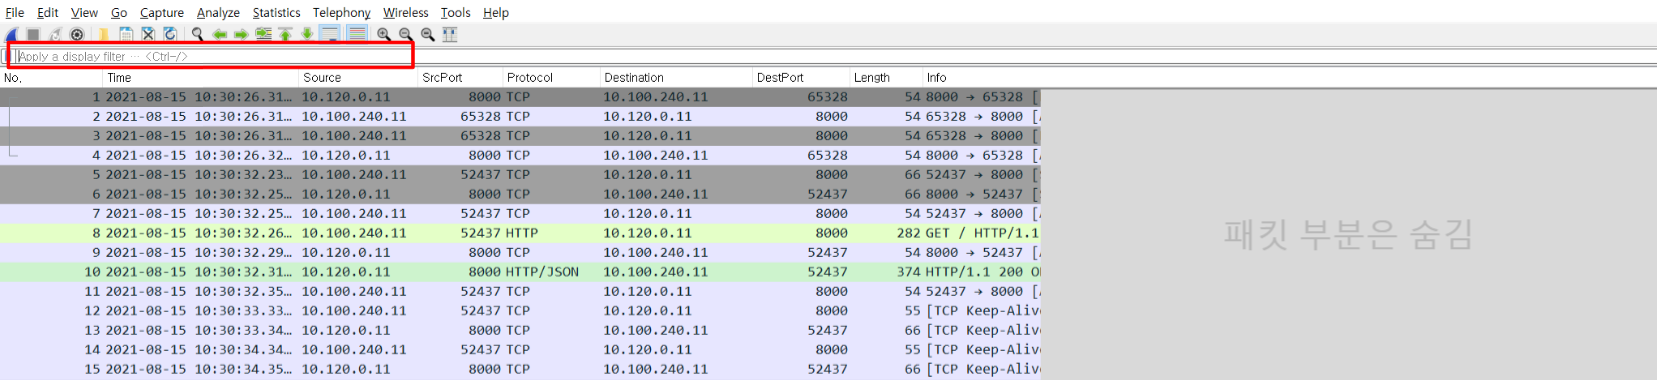
Task: Go forward in packet history
Action: point(241,34)
